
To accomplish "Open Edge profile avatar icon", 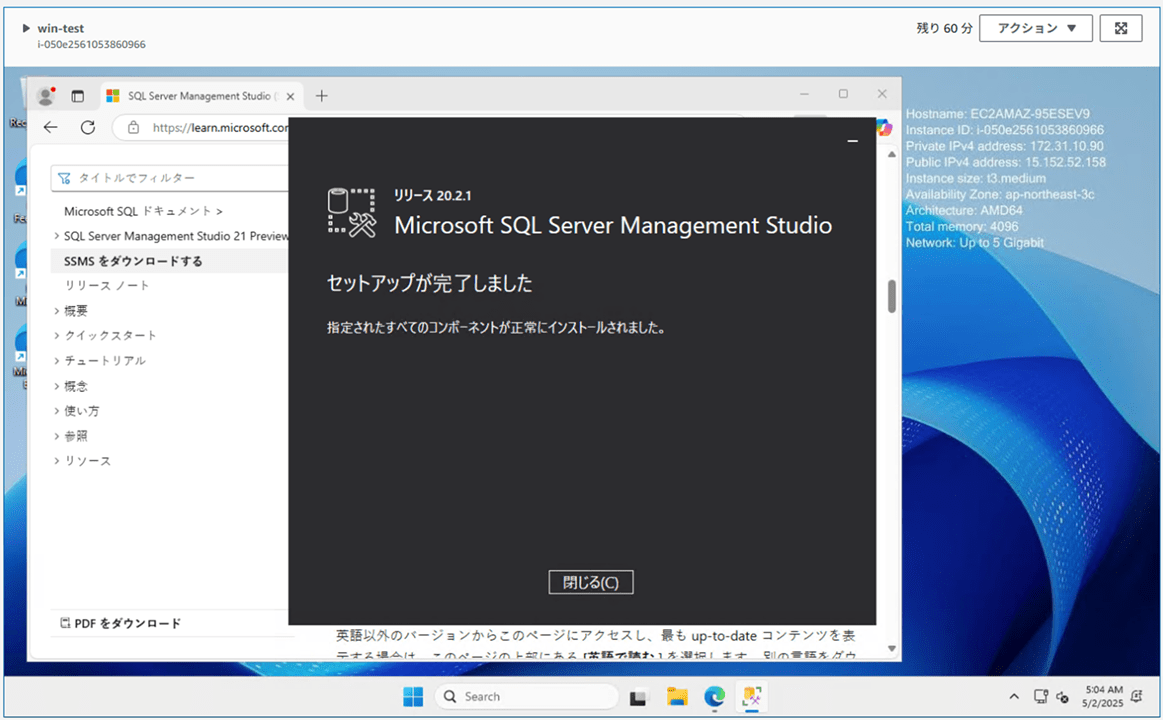I will point(46,96).
